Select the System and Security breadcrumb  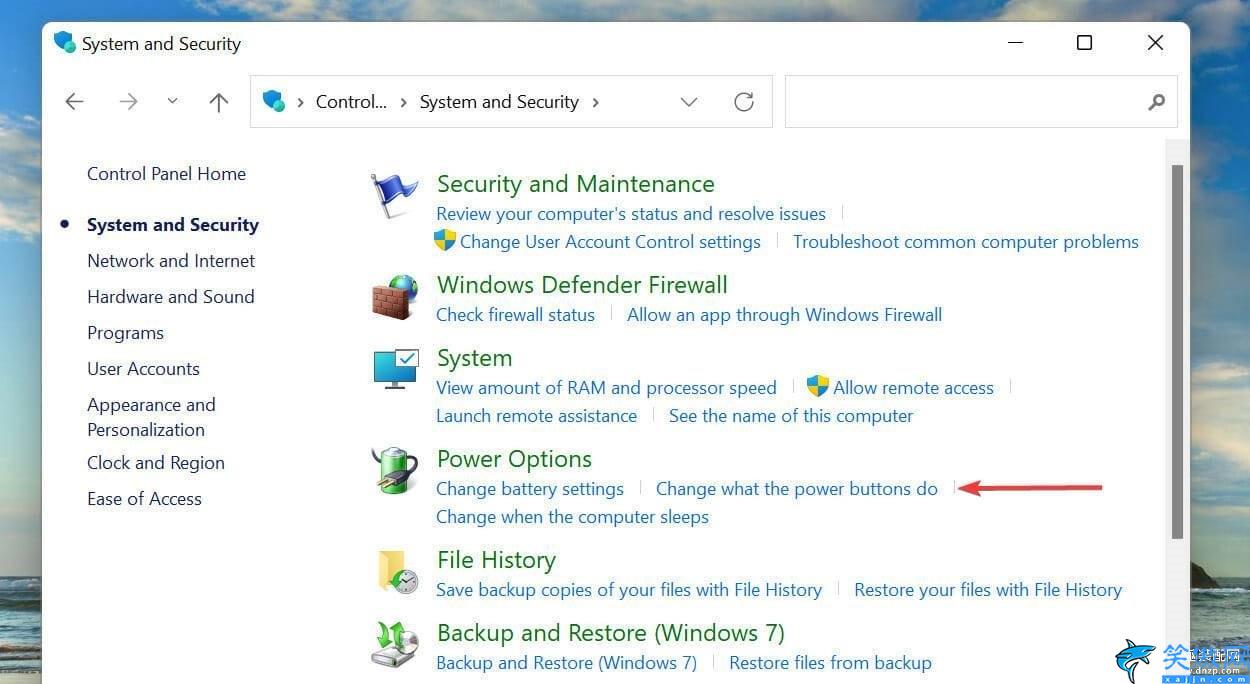coord(499,102)
